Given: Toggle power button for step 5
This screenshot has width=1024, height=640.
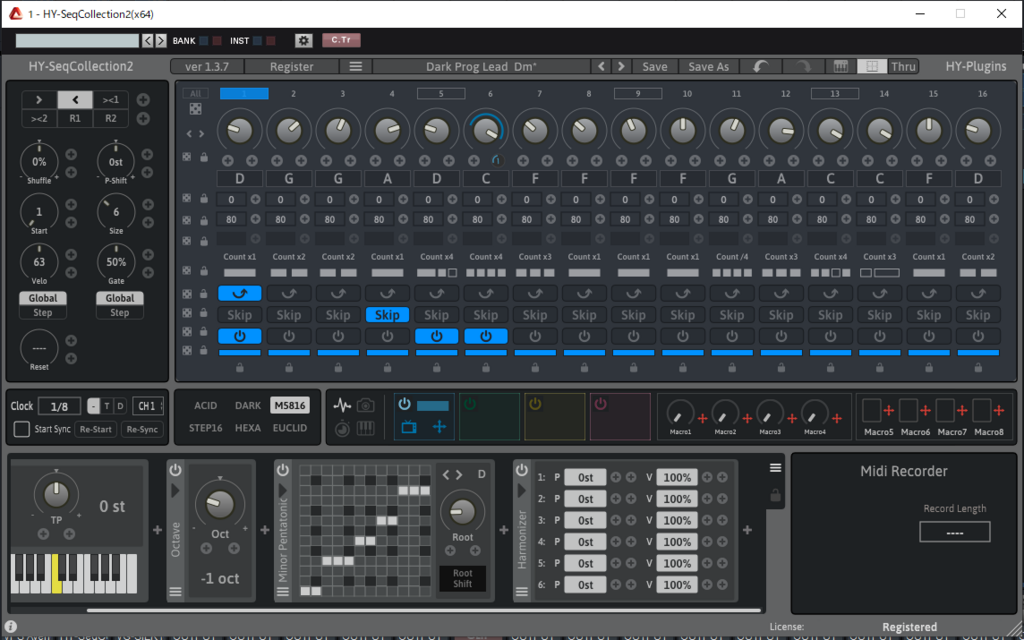Looking at the screenshot, I should pos(436,336).
